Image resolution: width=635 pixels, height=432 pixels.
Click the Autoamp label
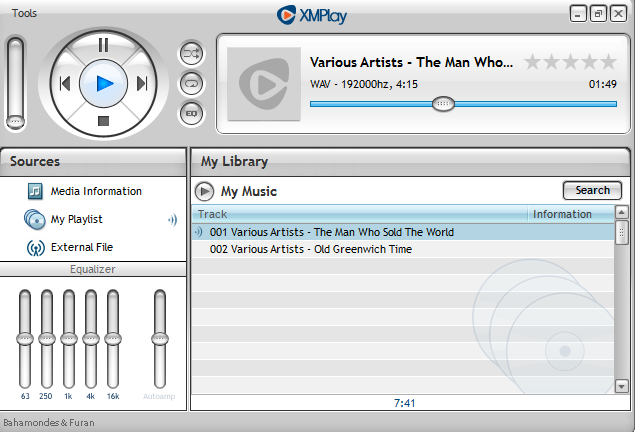159,396
